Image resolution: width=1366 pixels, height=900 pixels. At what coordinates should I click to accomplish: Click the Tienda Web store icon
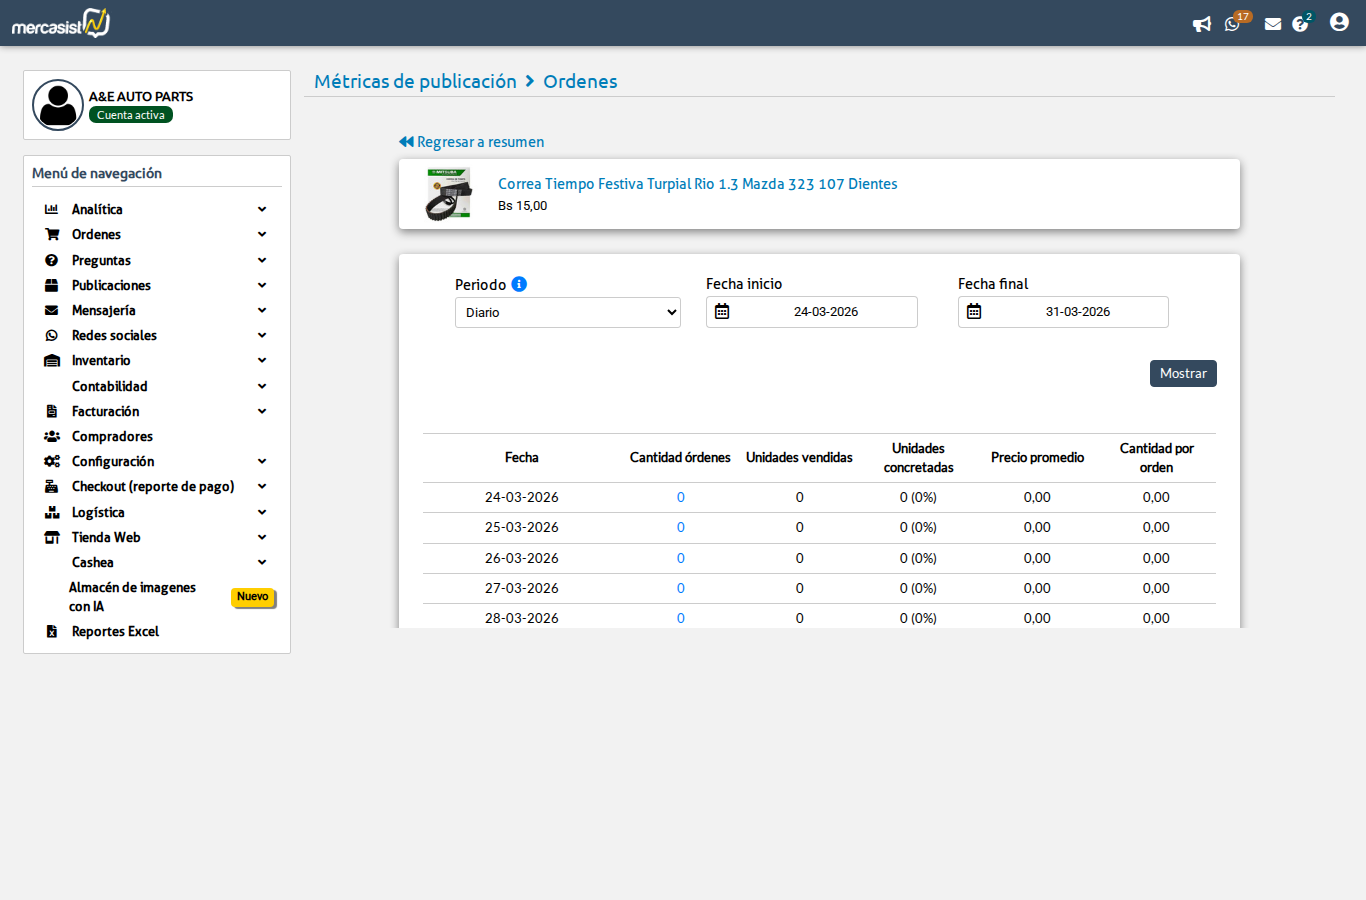(52, 537)
